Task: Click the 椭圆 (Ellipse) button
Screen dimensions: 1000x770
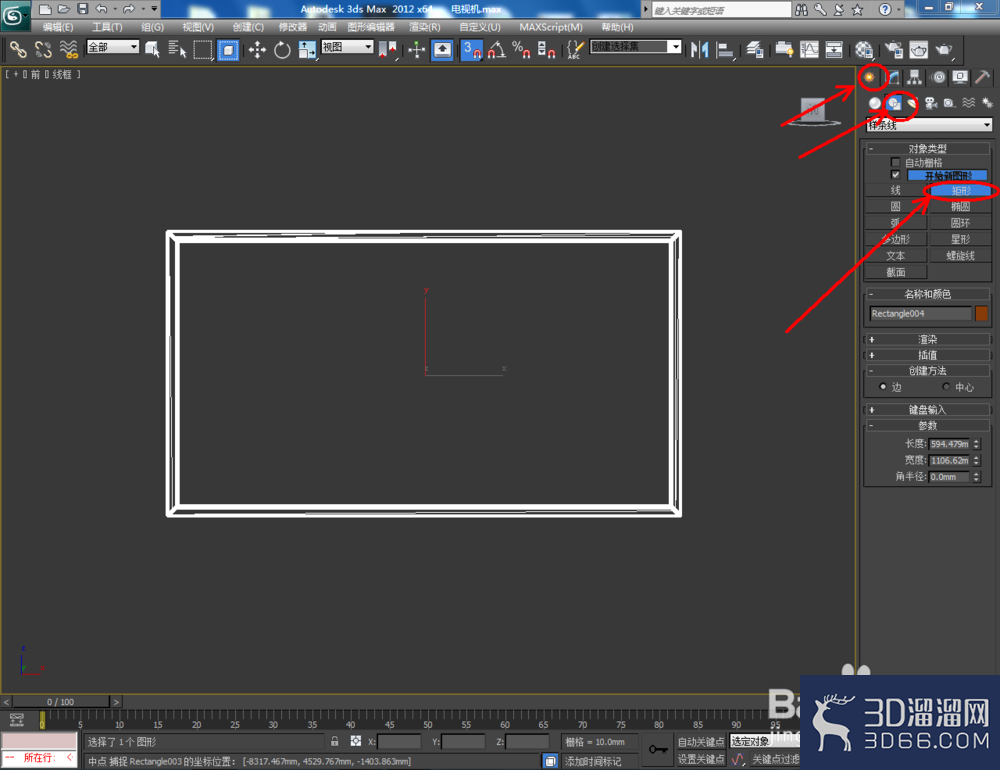Action: (960, 206)
